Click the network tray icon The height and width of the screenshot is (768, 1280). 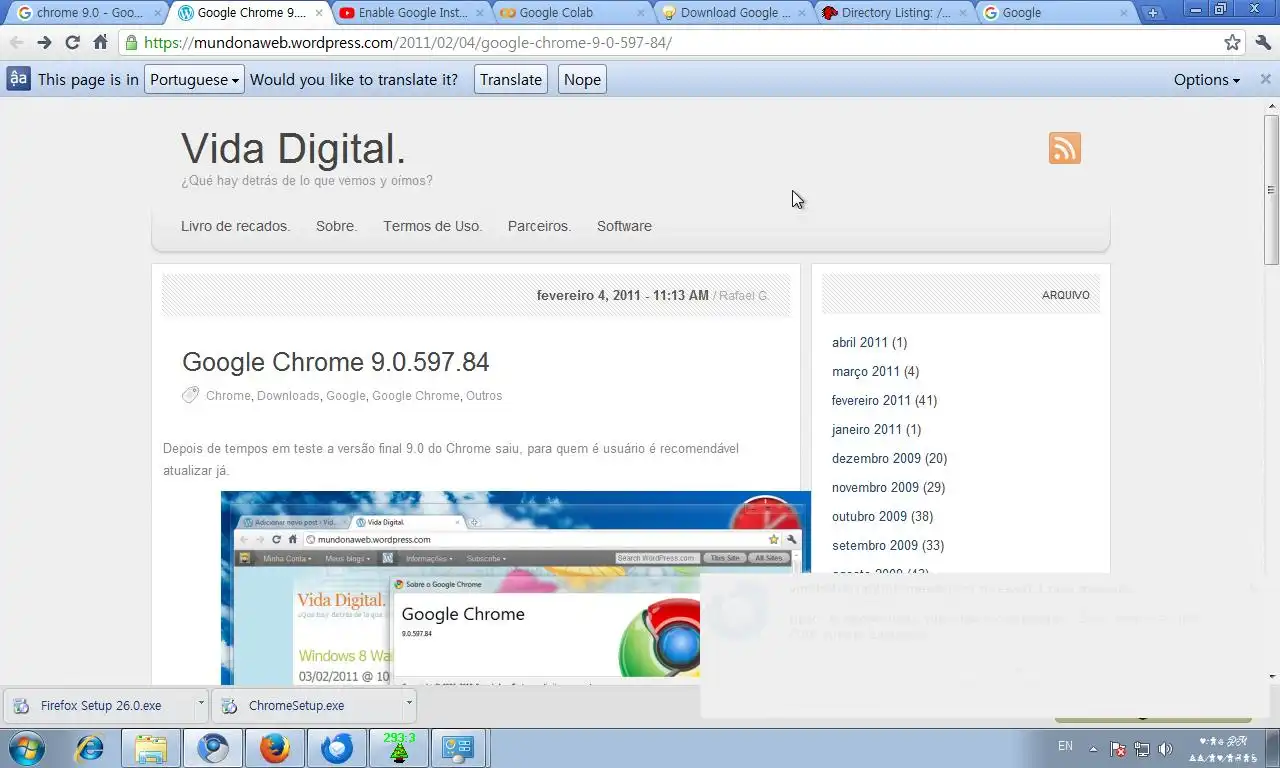1142,749
